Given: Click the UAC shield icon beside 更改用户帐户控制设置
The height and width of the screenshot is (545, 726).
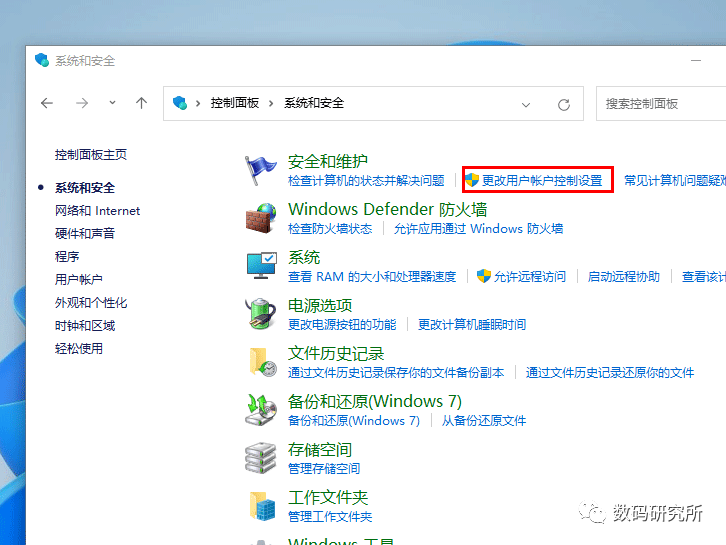Looking at the screenshot, I should tap(472, 180).
